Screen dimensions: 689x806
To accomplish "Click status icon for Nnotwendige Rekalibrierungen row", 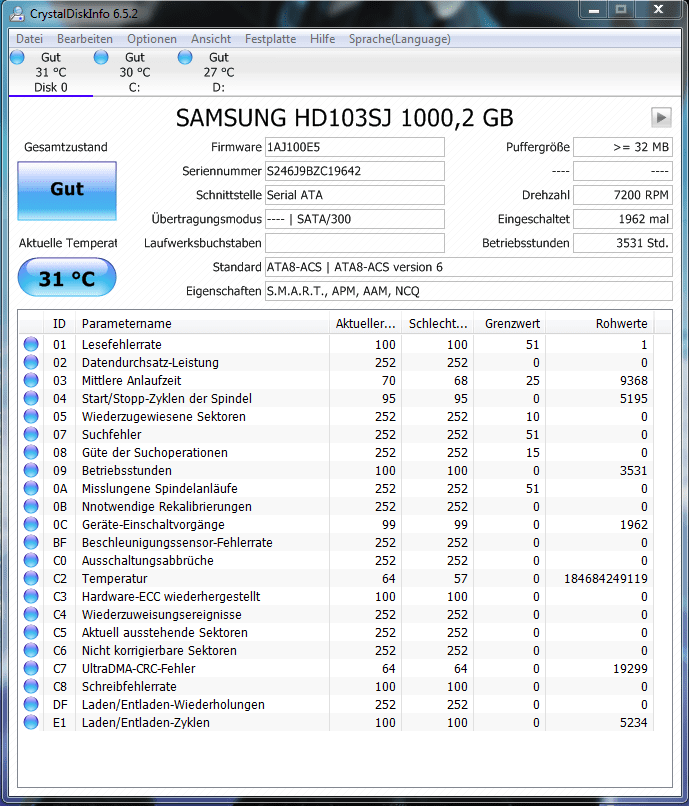I will pyautogui.click(x=31, y=506).
